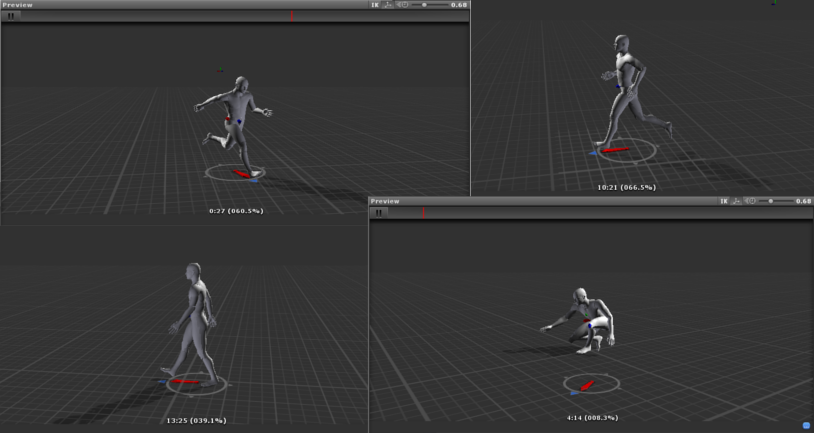Pause playback in the crouching-figure preview panel
This screenshot has width=814, height=433.
(x=379, y=212)
